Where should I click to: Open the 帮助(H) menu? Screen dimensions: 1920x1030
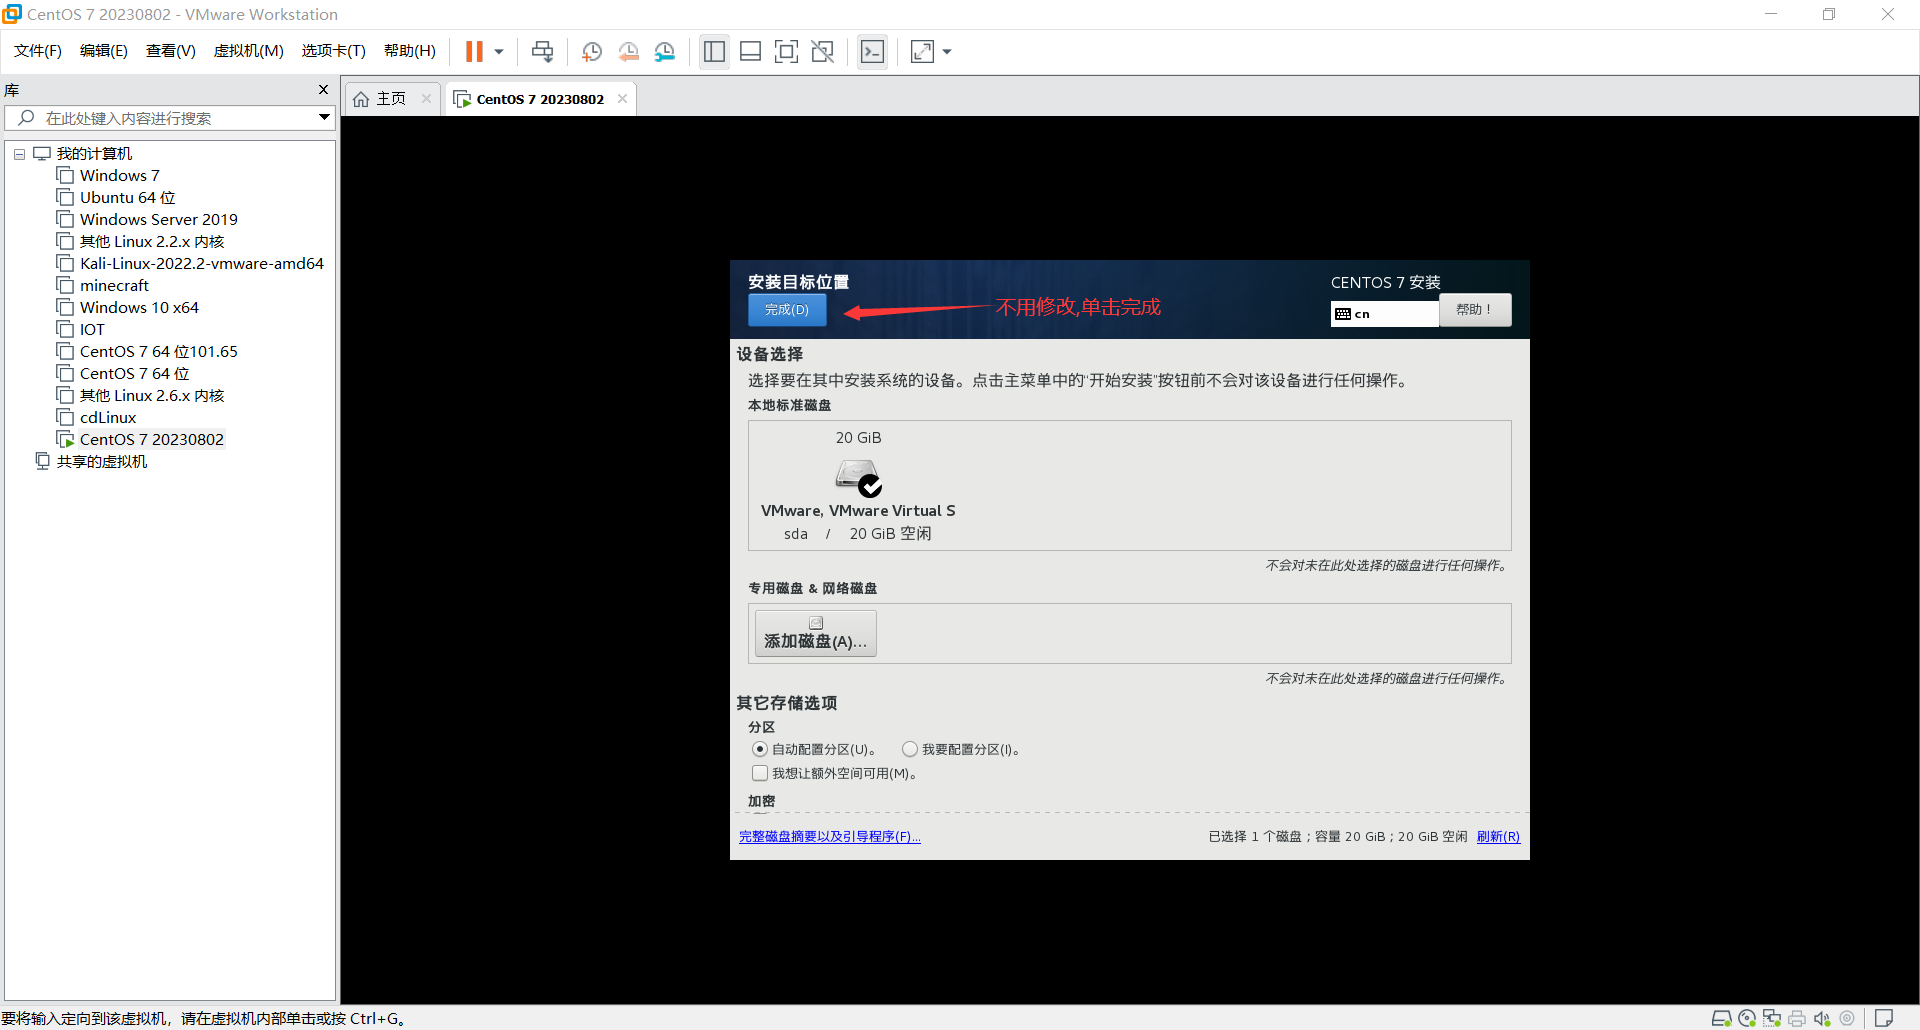point(409,51)
